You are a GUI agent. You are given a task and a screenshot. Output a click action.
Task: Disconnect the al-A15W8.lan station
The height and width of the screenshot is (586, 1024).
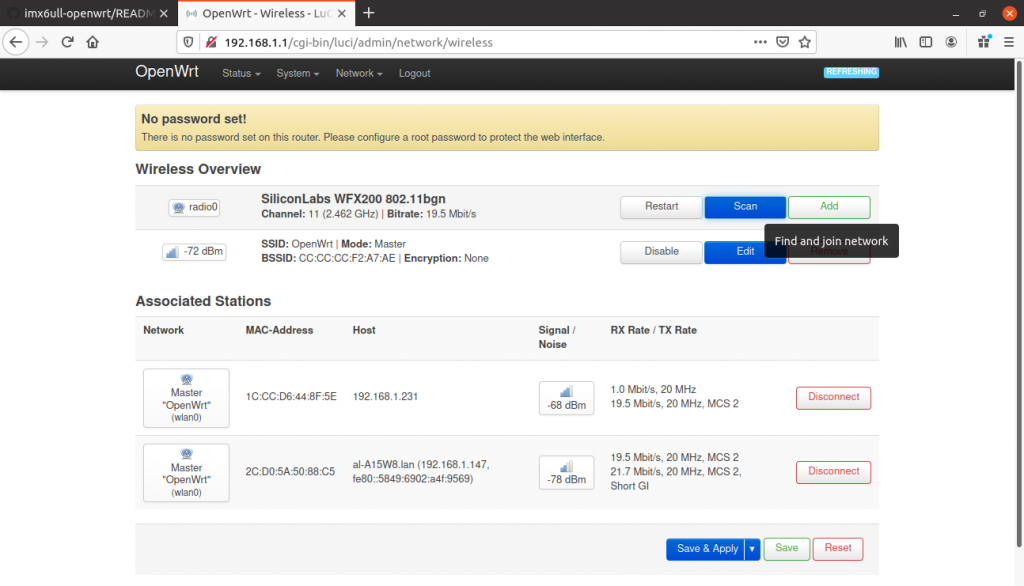pos(833,471)
